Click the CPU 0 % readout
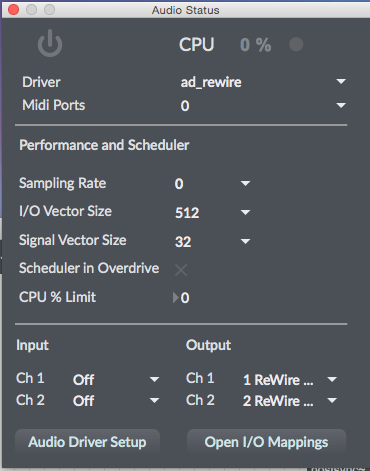The width and height of the screenshot is (370, 471). click(x=255, y=45)
